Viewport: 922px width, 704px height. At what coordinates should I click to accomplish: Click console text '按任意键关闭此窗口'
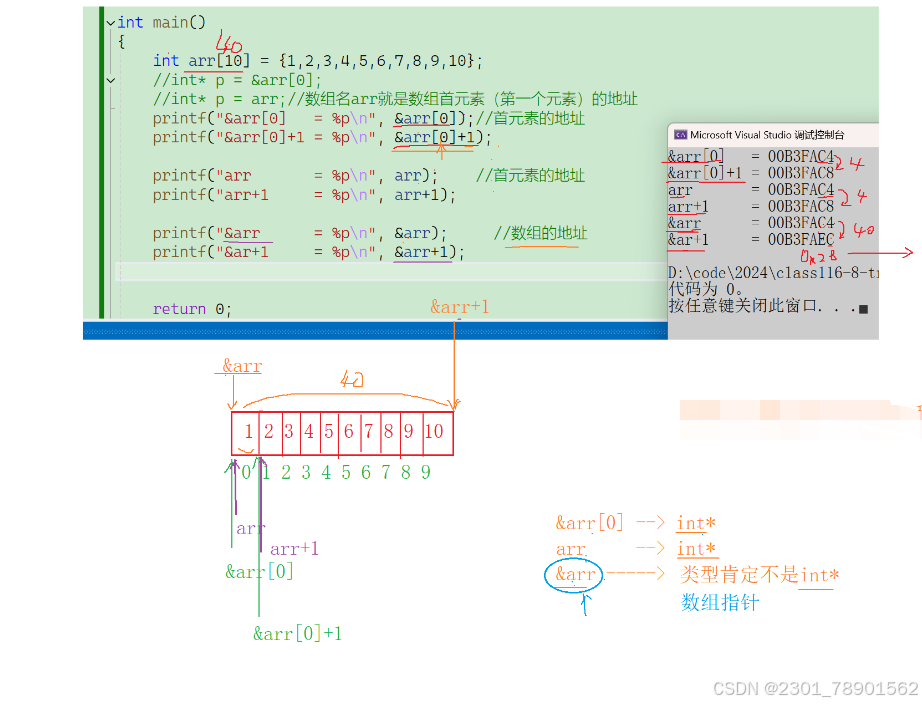743,306
